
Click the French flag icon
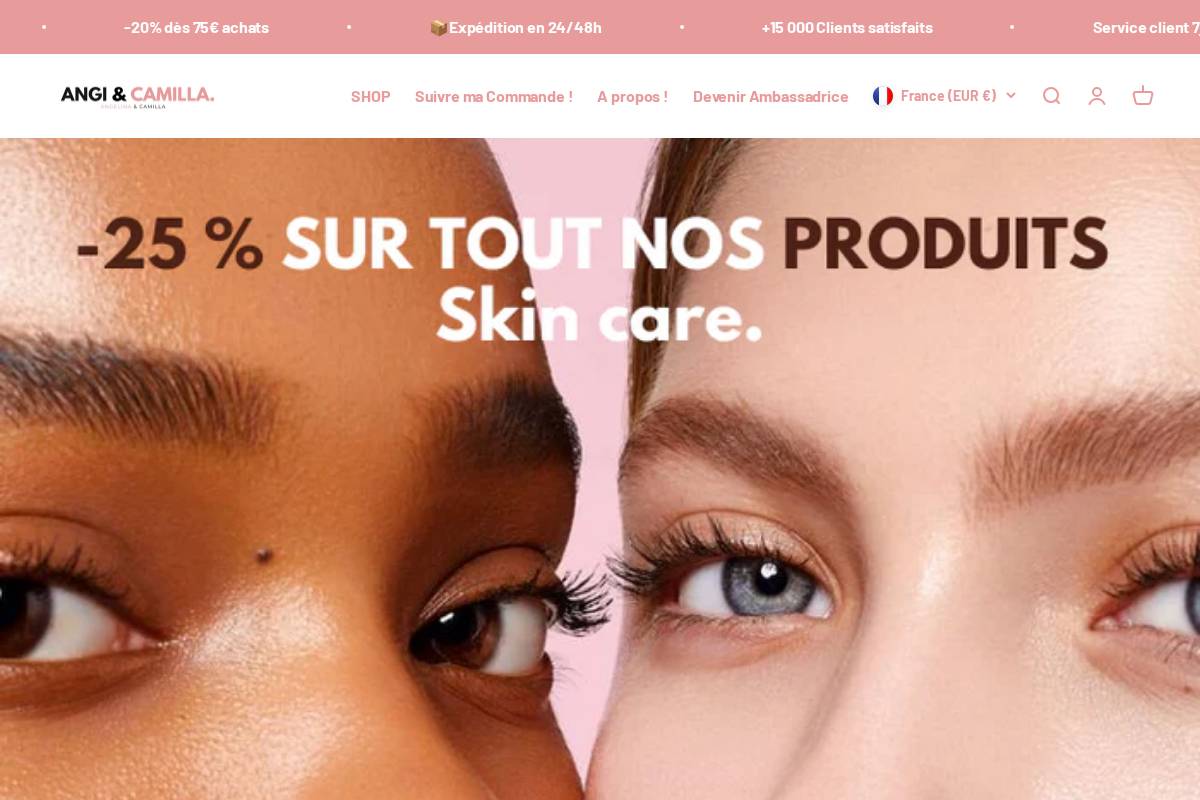pos(883,96)
